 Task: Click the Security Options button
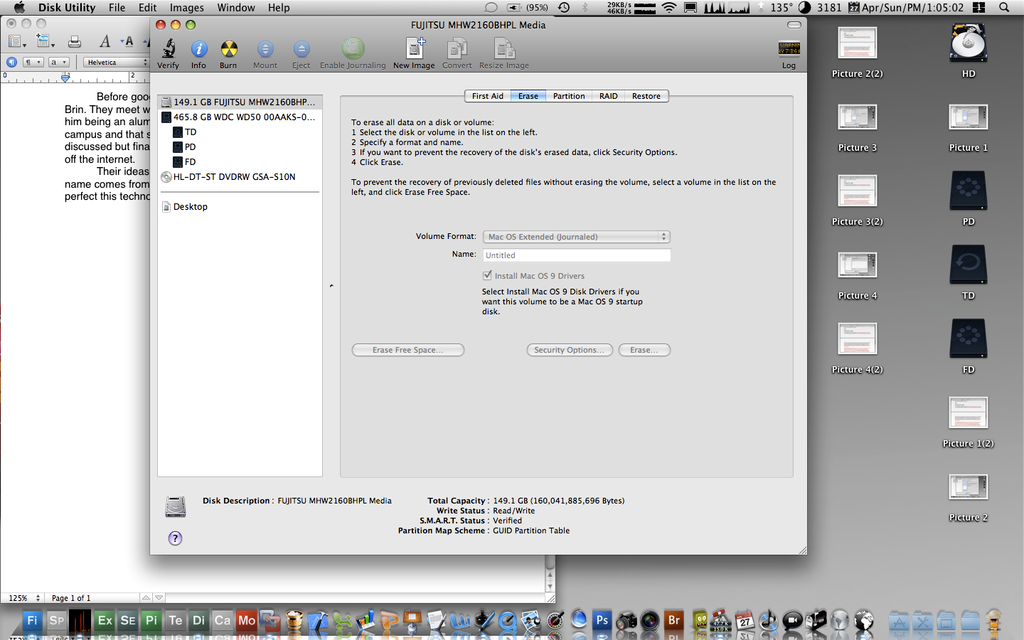pyautogui.click(x=569, y=350)
